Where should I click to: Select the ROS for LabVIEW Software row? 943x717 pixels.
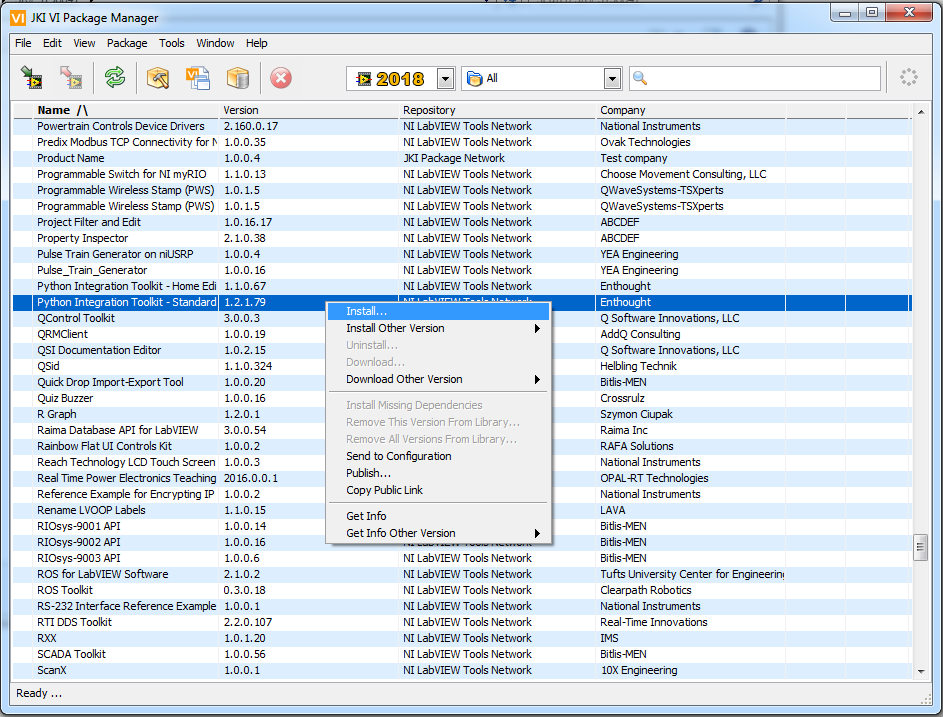click(x=462, y=574)
